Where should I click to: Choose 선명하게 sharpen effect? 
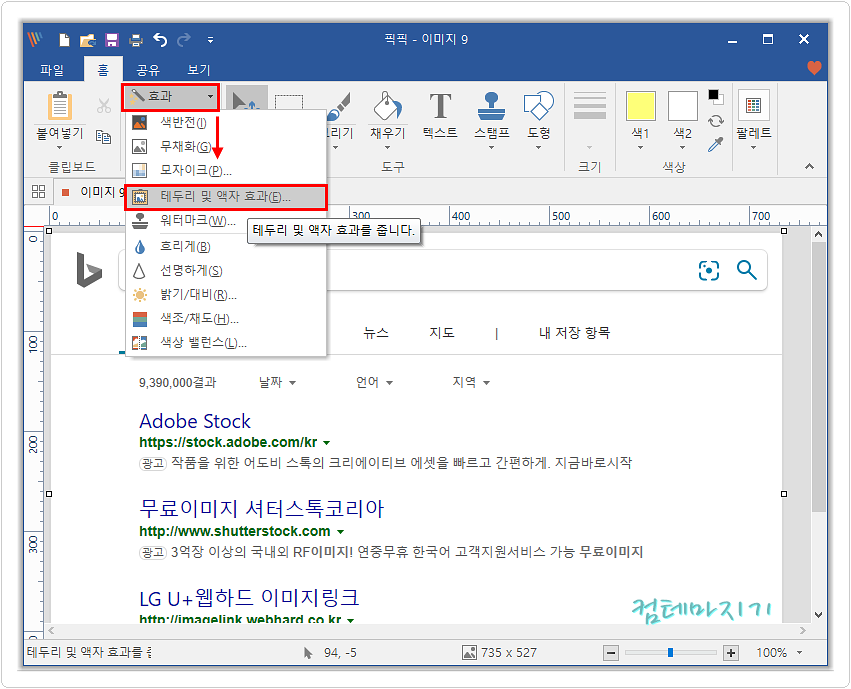225,271
